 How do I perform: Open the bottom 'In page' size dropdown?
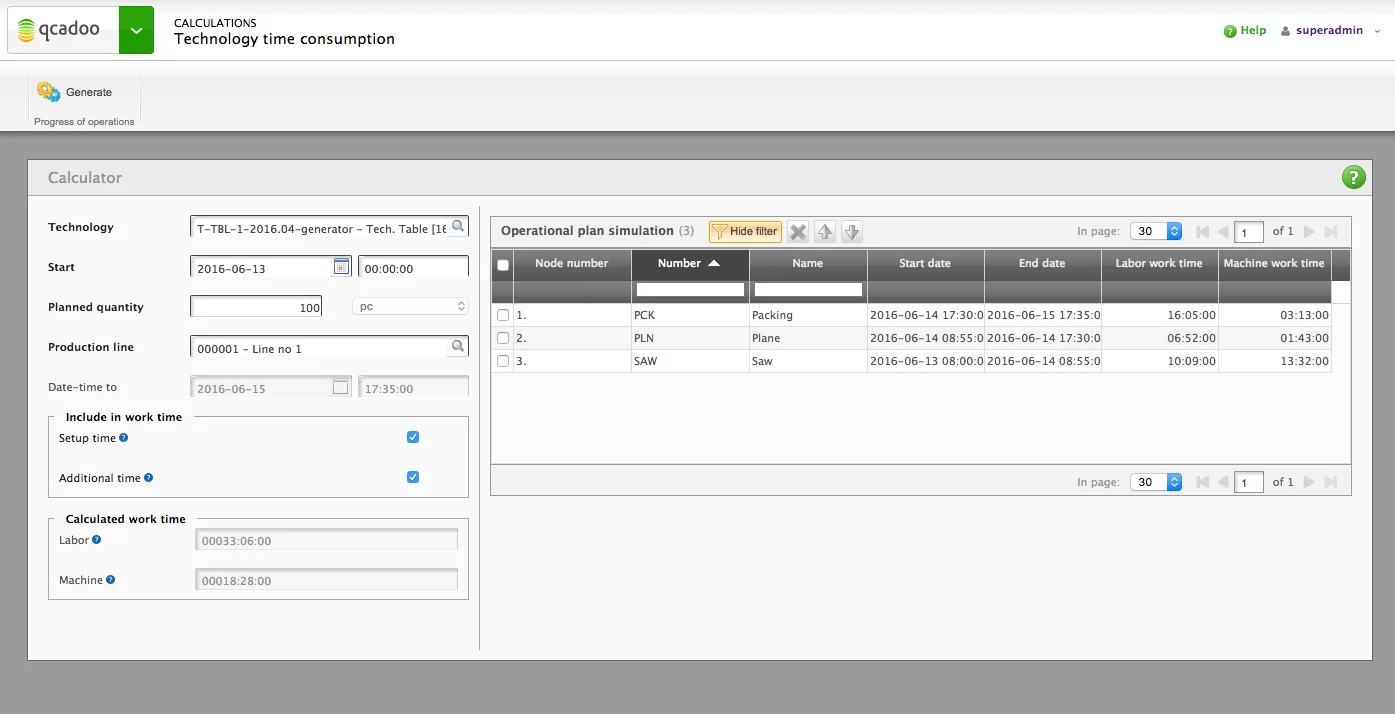[x=1157, y=482]
